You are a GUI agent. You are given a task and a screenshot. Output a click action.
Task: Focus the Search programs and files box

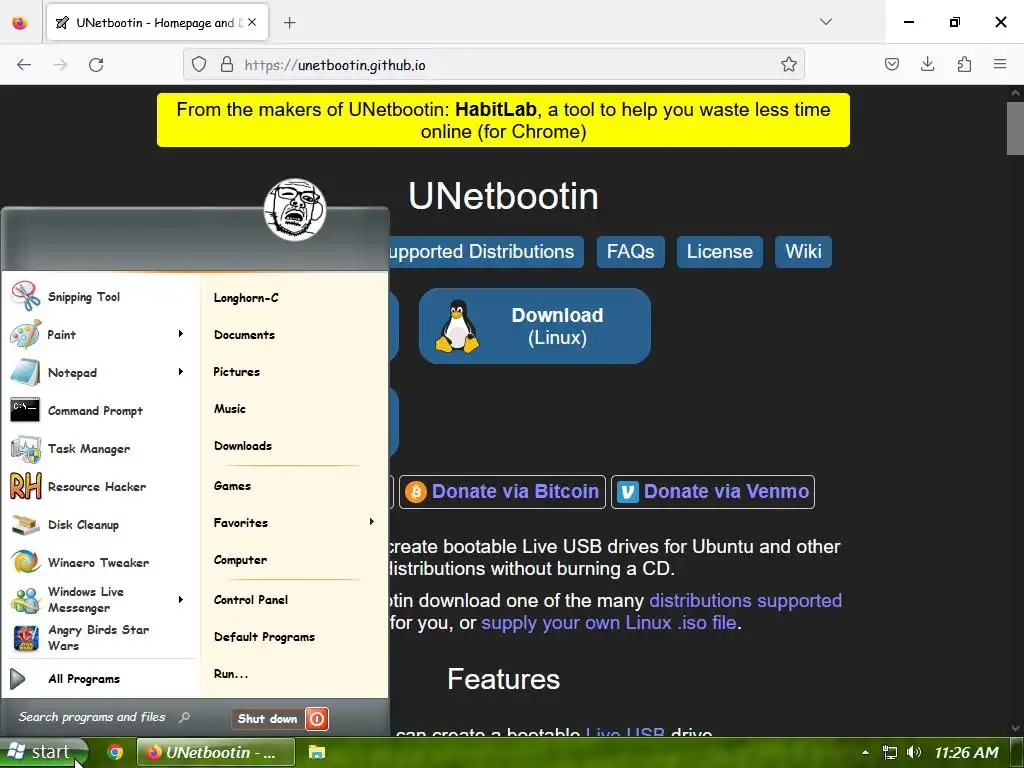click(104, 717)
